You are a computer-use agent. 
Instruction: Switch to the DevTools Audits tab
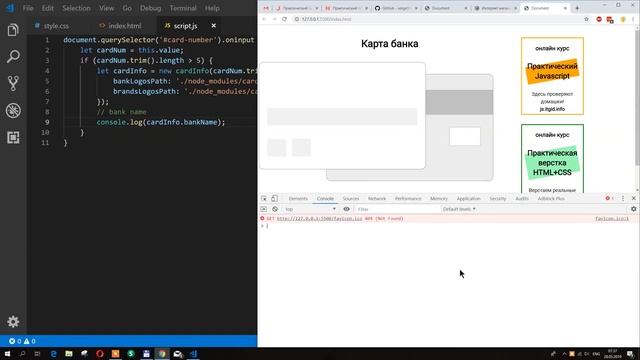tap(522, 198)
